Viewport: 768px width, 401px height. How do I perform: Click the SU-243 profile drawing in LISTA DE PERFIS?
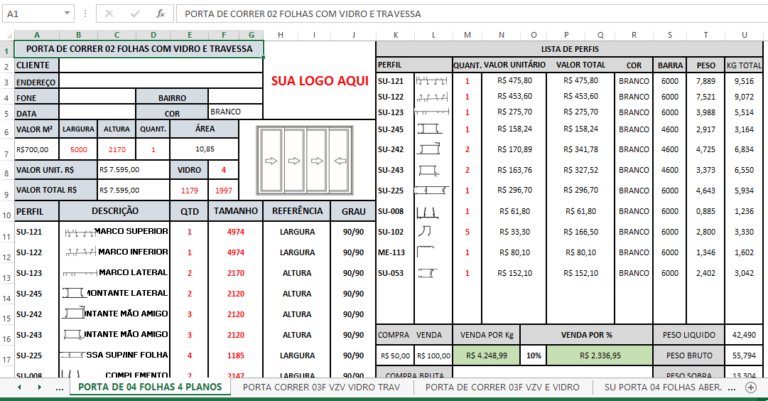pos(428,170)
